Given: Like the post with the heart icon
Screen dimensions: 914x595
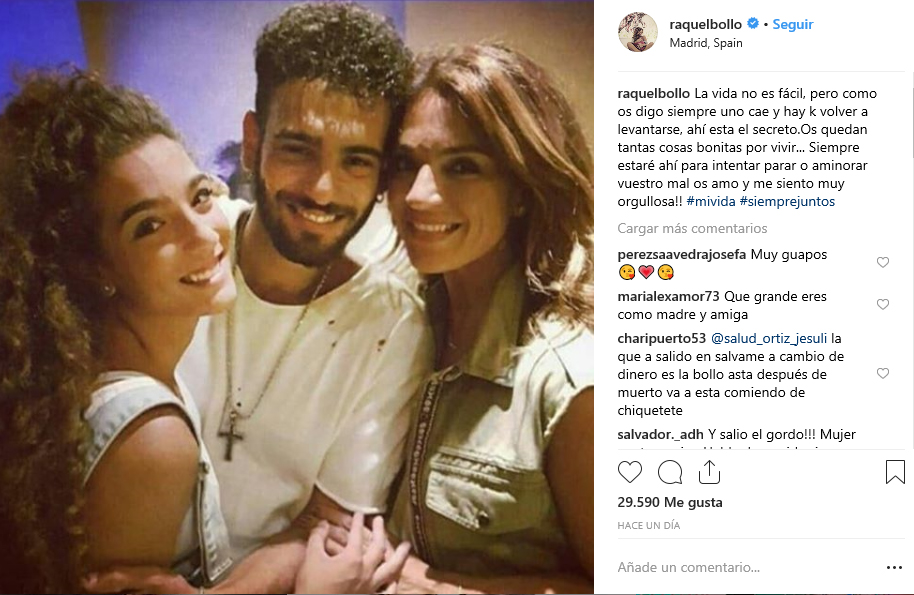Looking at the screenshot, I should click(630, 472).
